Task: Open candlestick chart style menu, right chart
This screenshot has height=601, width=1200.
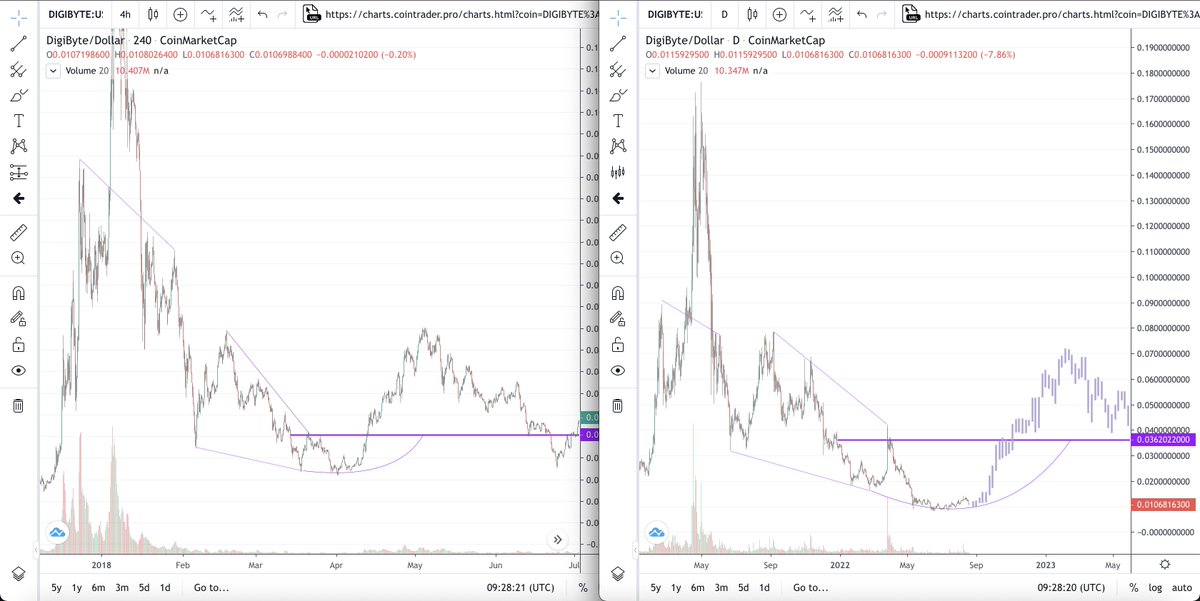Action: (750, 15)
